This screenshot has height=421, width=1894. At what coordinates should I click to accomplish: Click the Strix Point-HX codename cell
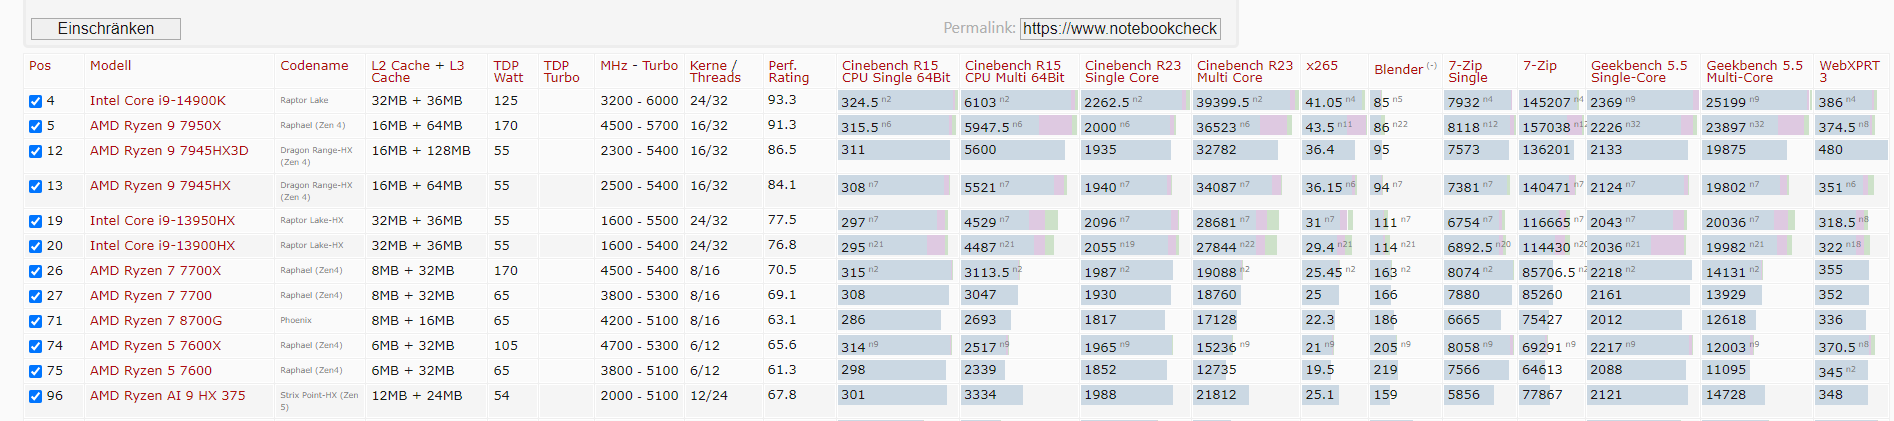point(319,401)
